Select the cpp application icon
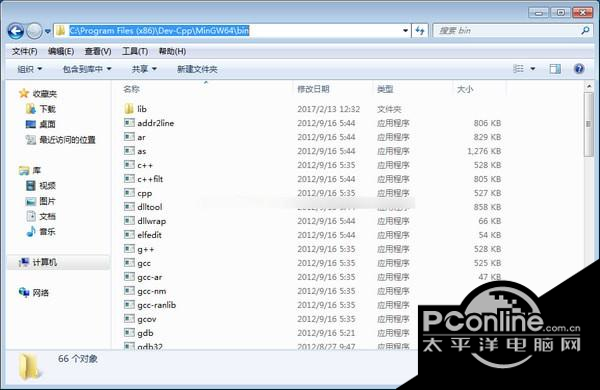 click(x=129, y=193)
